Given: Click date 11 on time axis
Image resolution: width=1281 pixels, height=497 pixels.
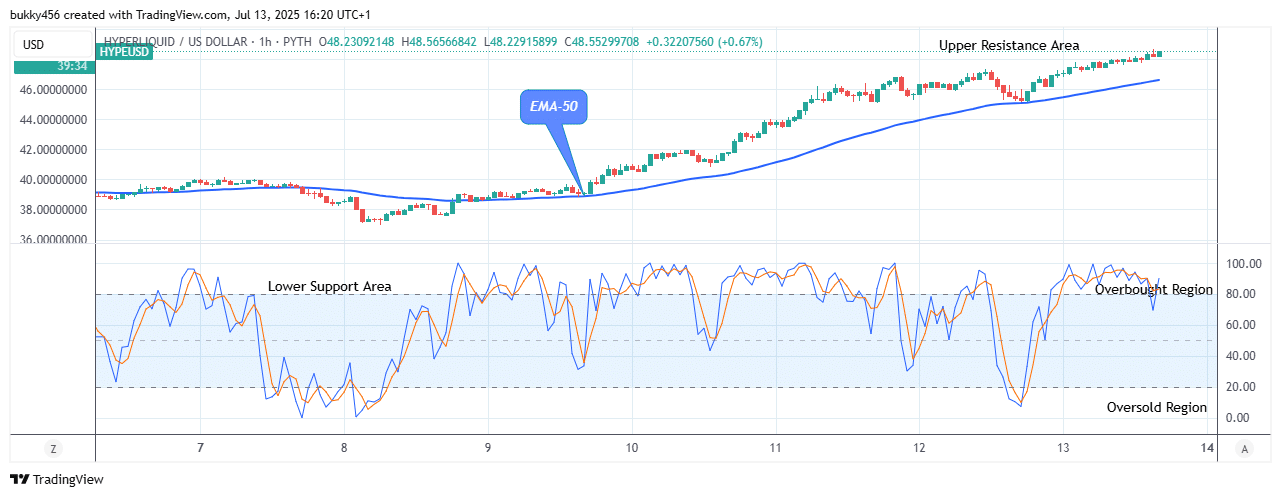Looking at the screenshot, I should point(775,449).
